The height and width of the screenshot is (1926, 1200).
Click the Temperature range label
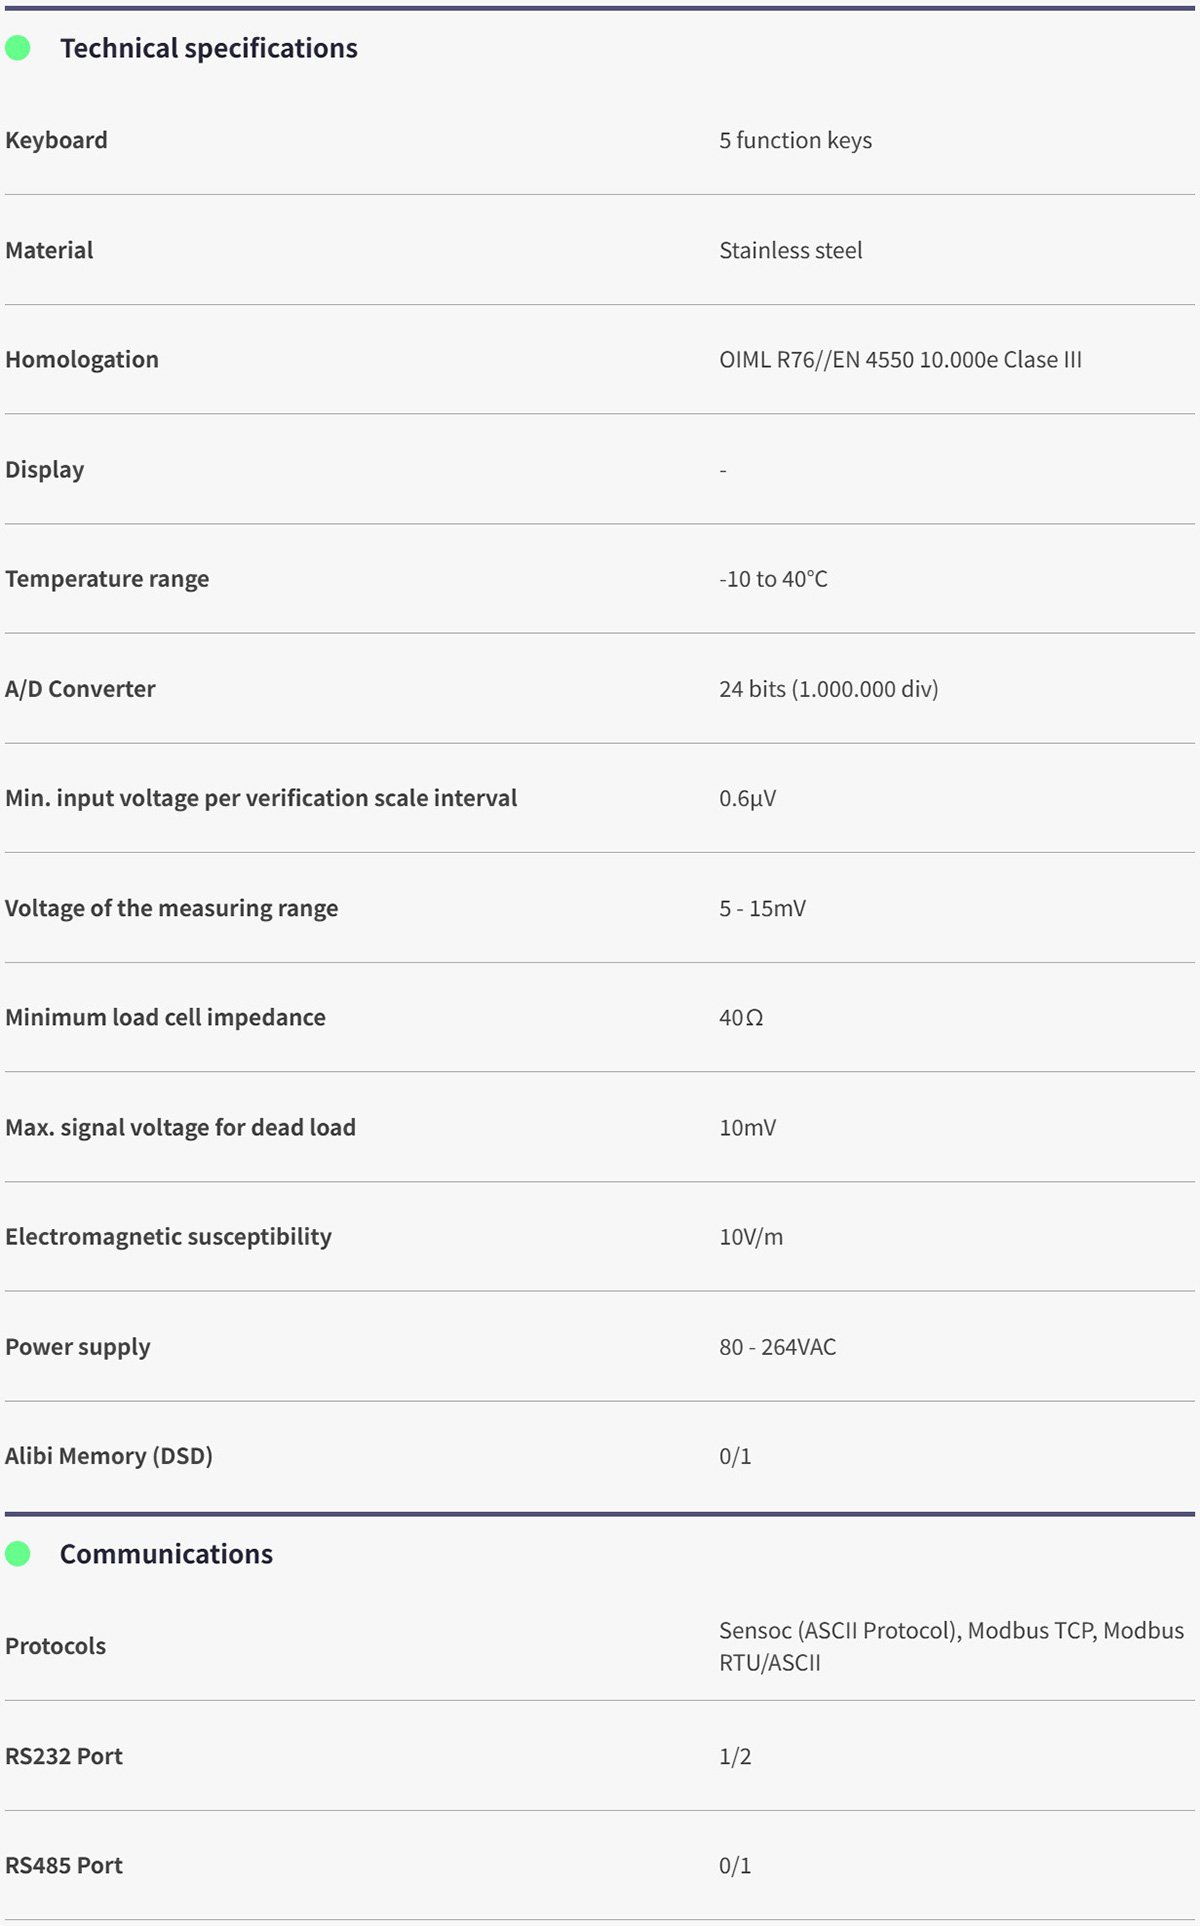tap(107, 579)
